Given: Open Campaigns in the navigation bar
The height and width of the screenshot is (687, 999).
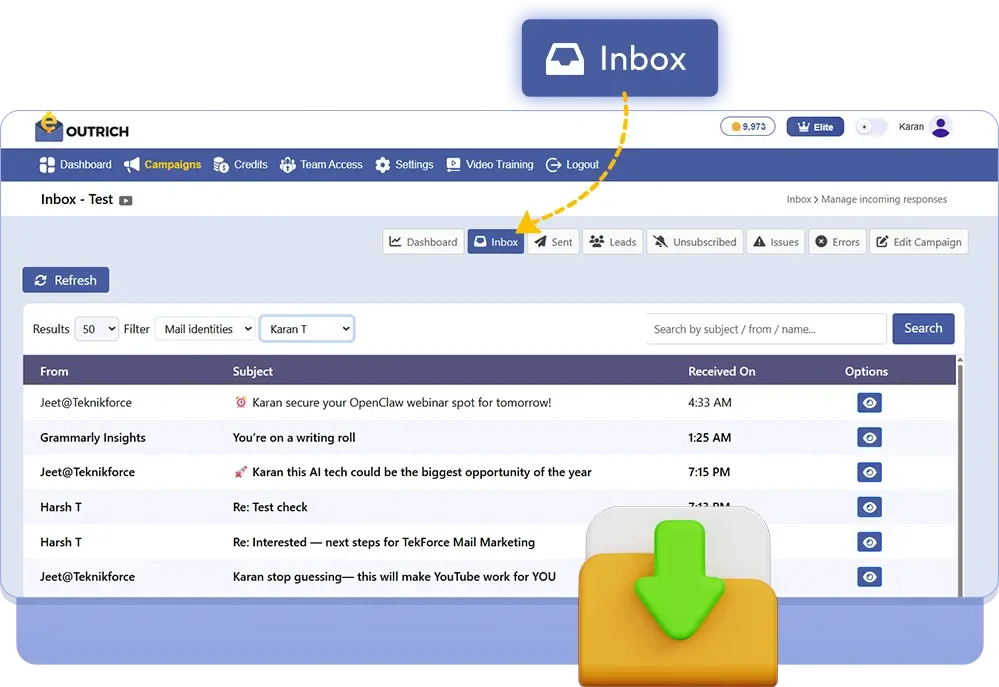Looking at the screenshot, I should coord(162,164).
